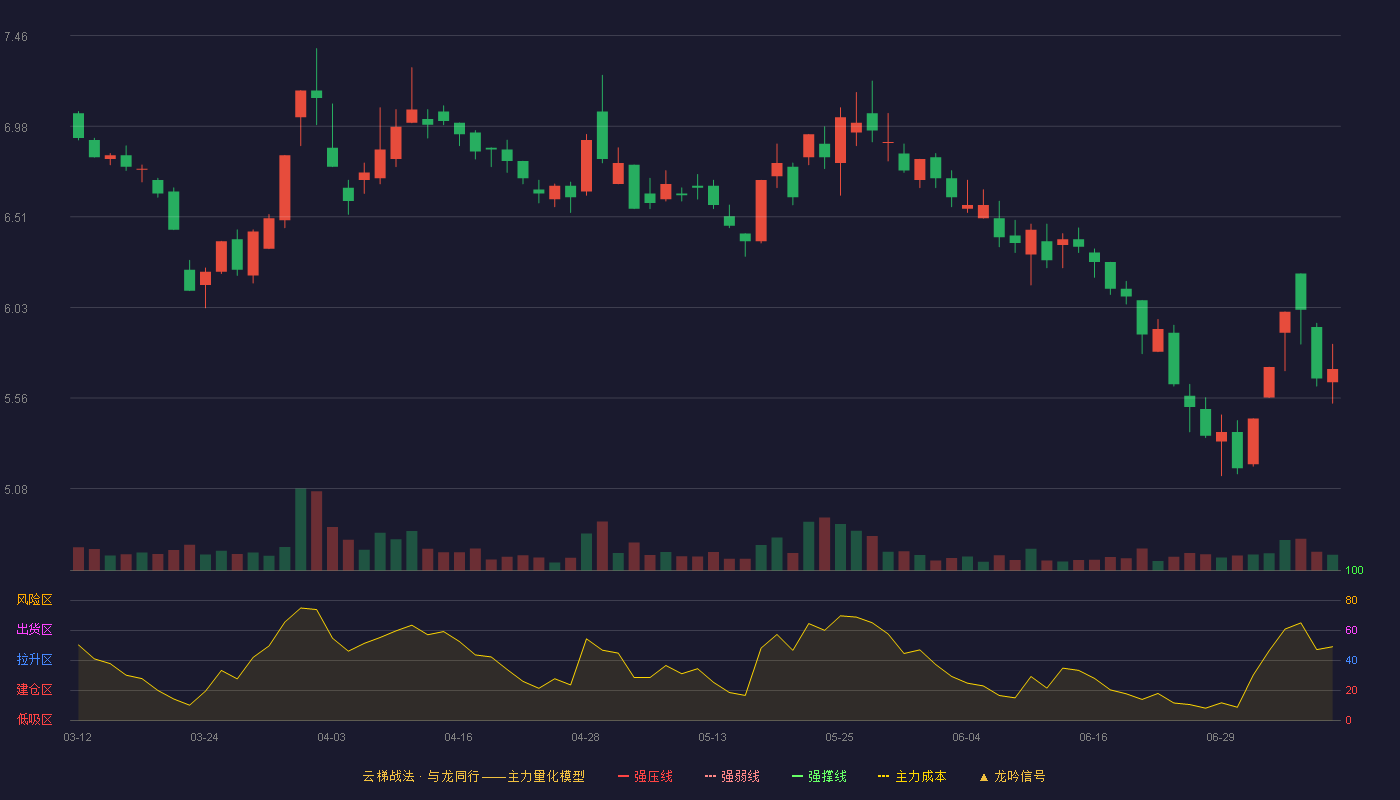Click the 6.98 price axis label
This screenshot has width=1400, height=800.
pyautogui.click(x=16, y=128)
